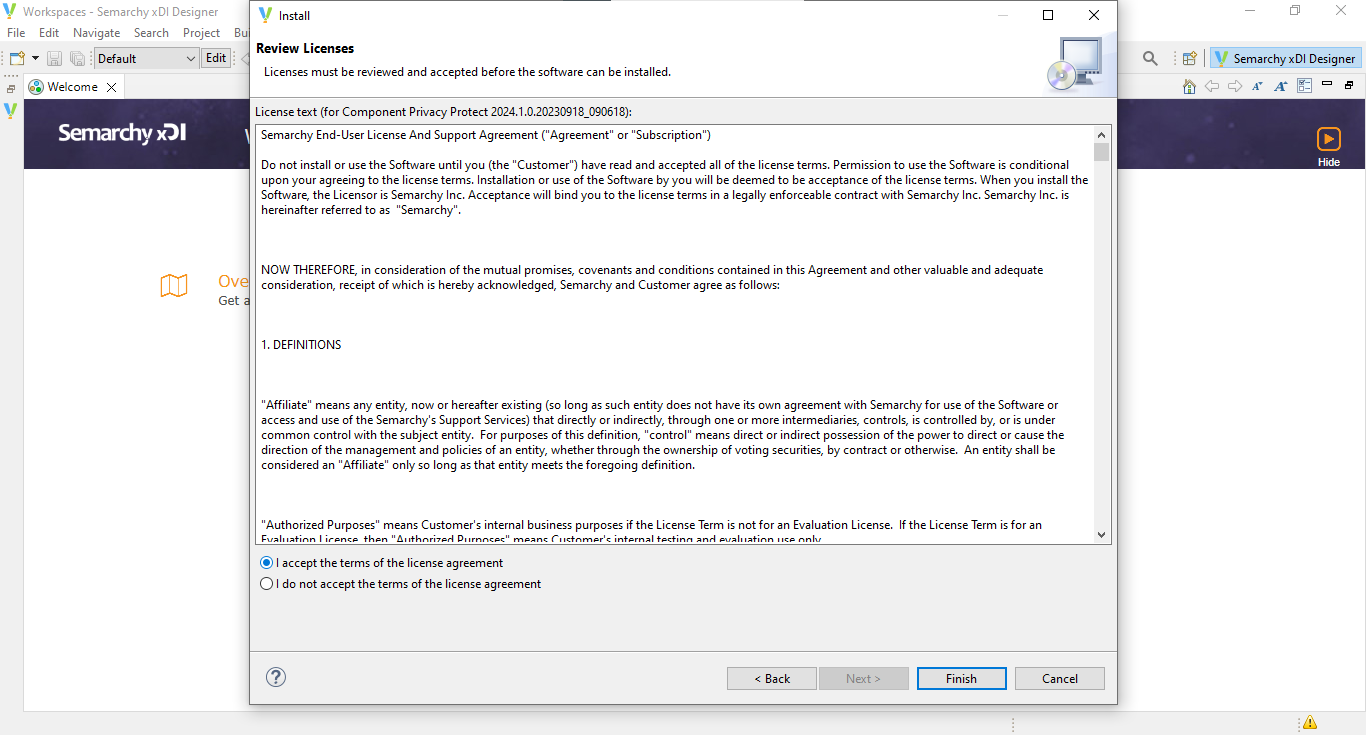Click the Welcome page Home icon
1366x735 pixels.
pyautogui.click(x=1189, y=87)
